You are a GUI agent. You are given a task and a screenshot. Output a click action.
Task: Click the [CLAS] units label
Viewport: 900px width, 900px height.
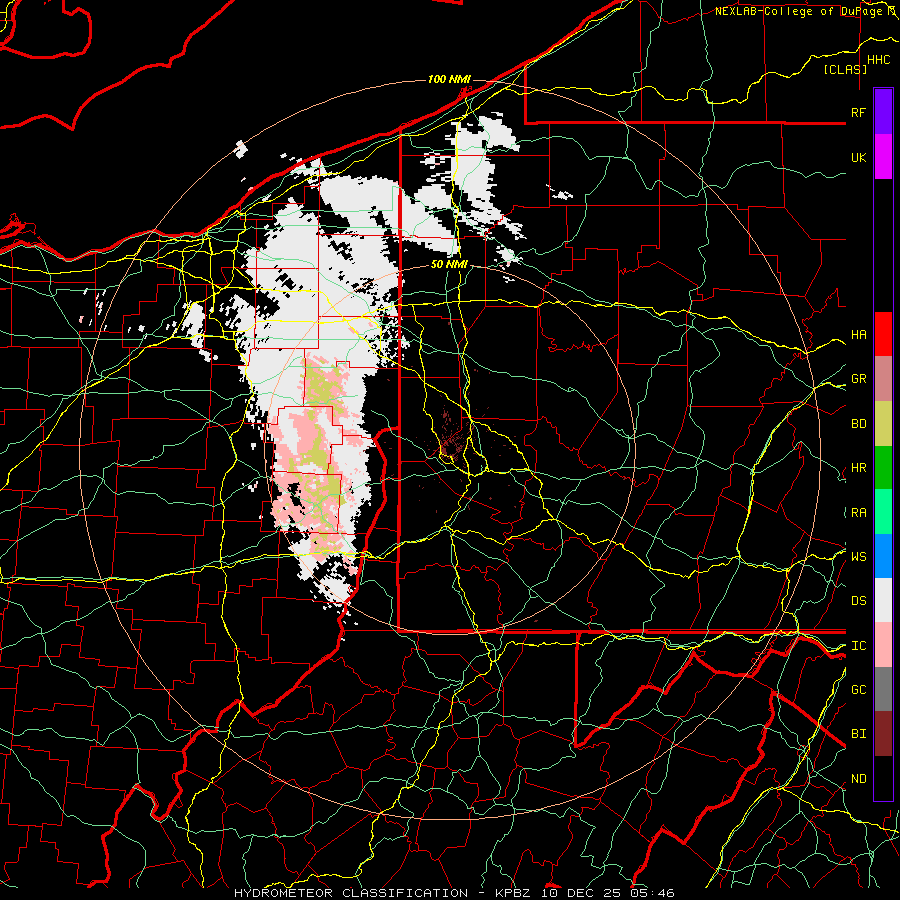[x=845, y=69]
